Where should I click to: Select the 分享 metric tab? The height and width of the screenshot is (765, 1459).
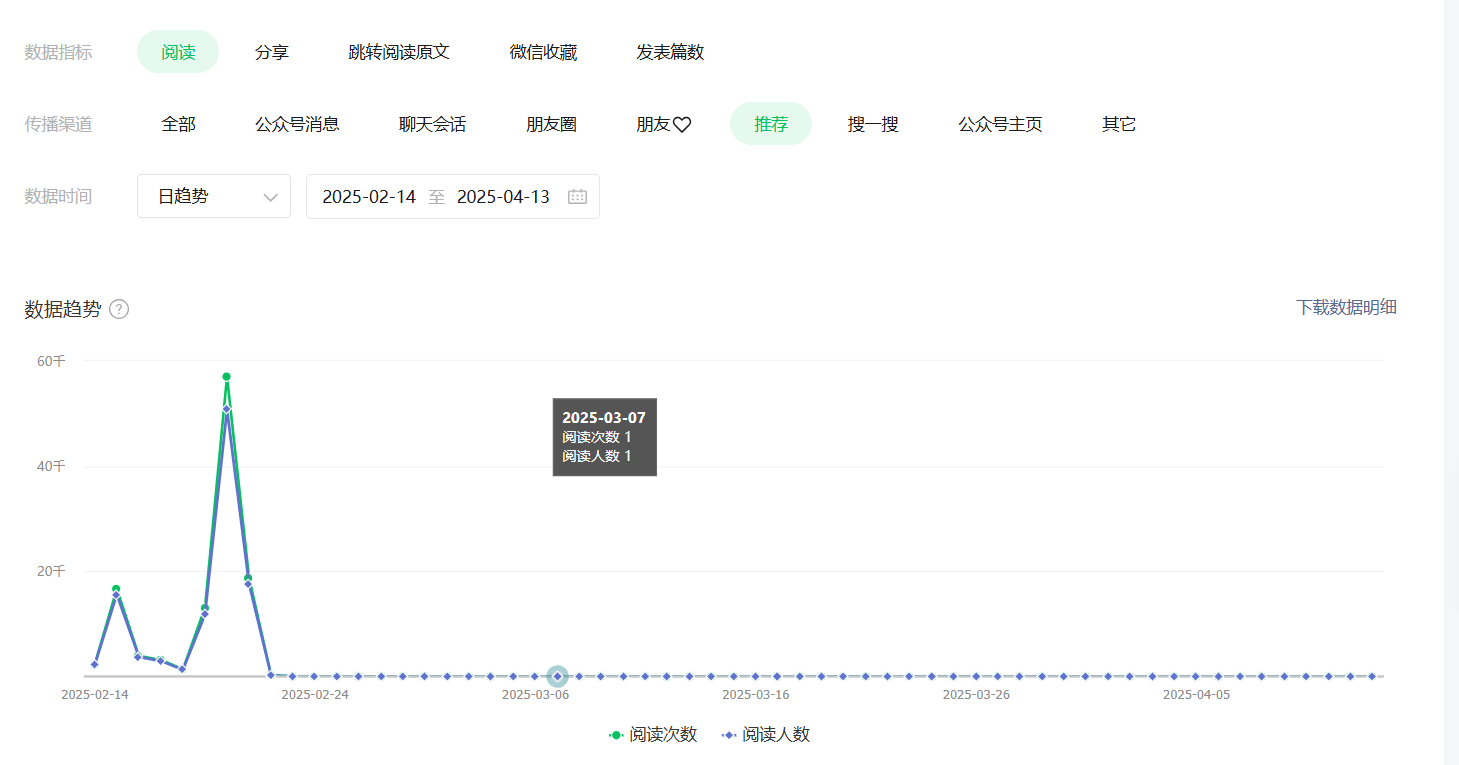point(272,52)
